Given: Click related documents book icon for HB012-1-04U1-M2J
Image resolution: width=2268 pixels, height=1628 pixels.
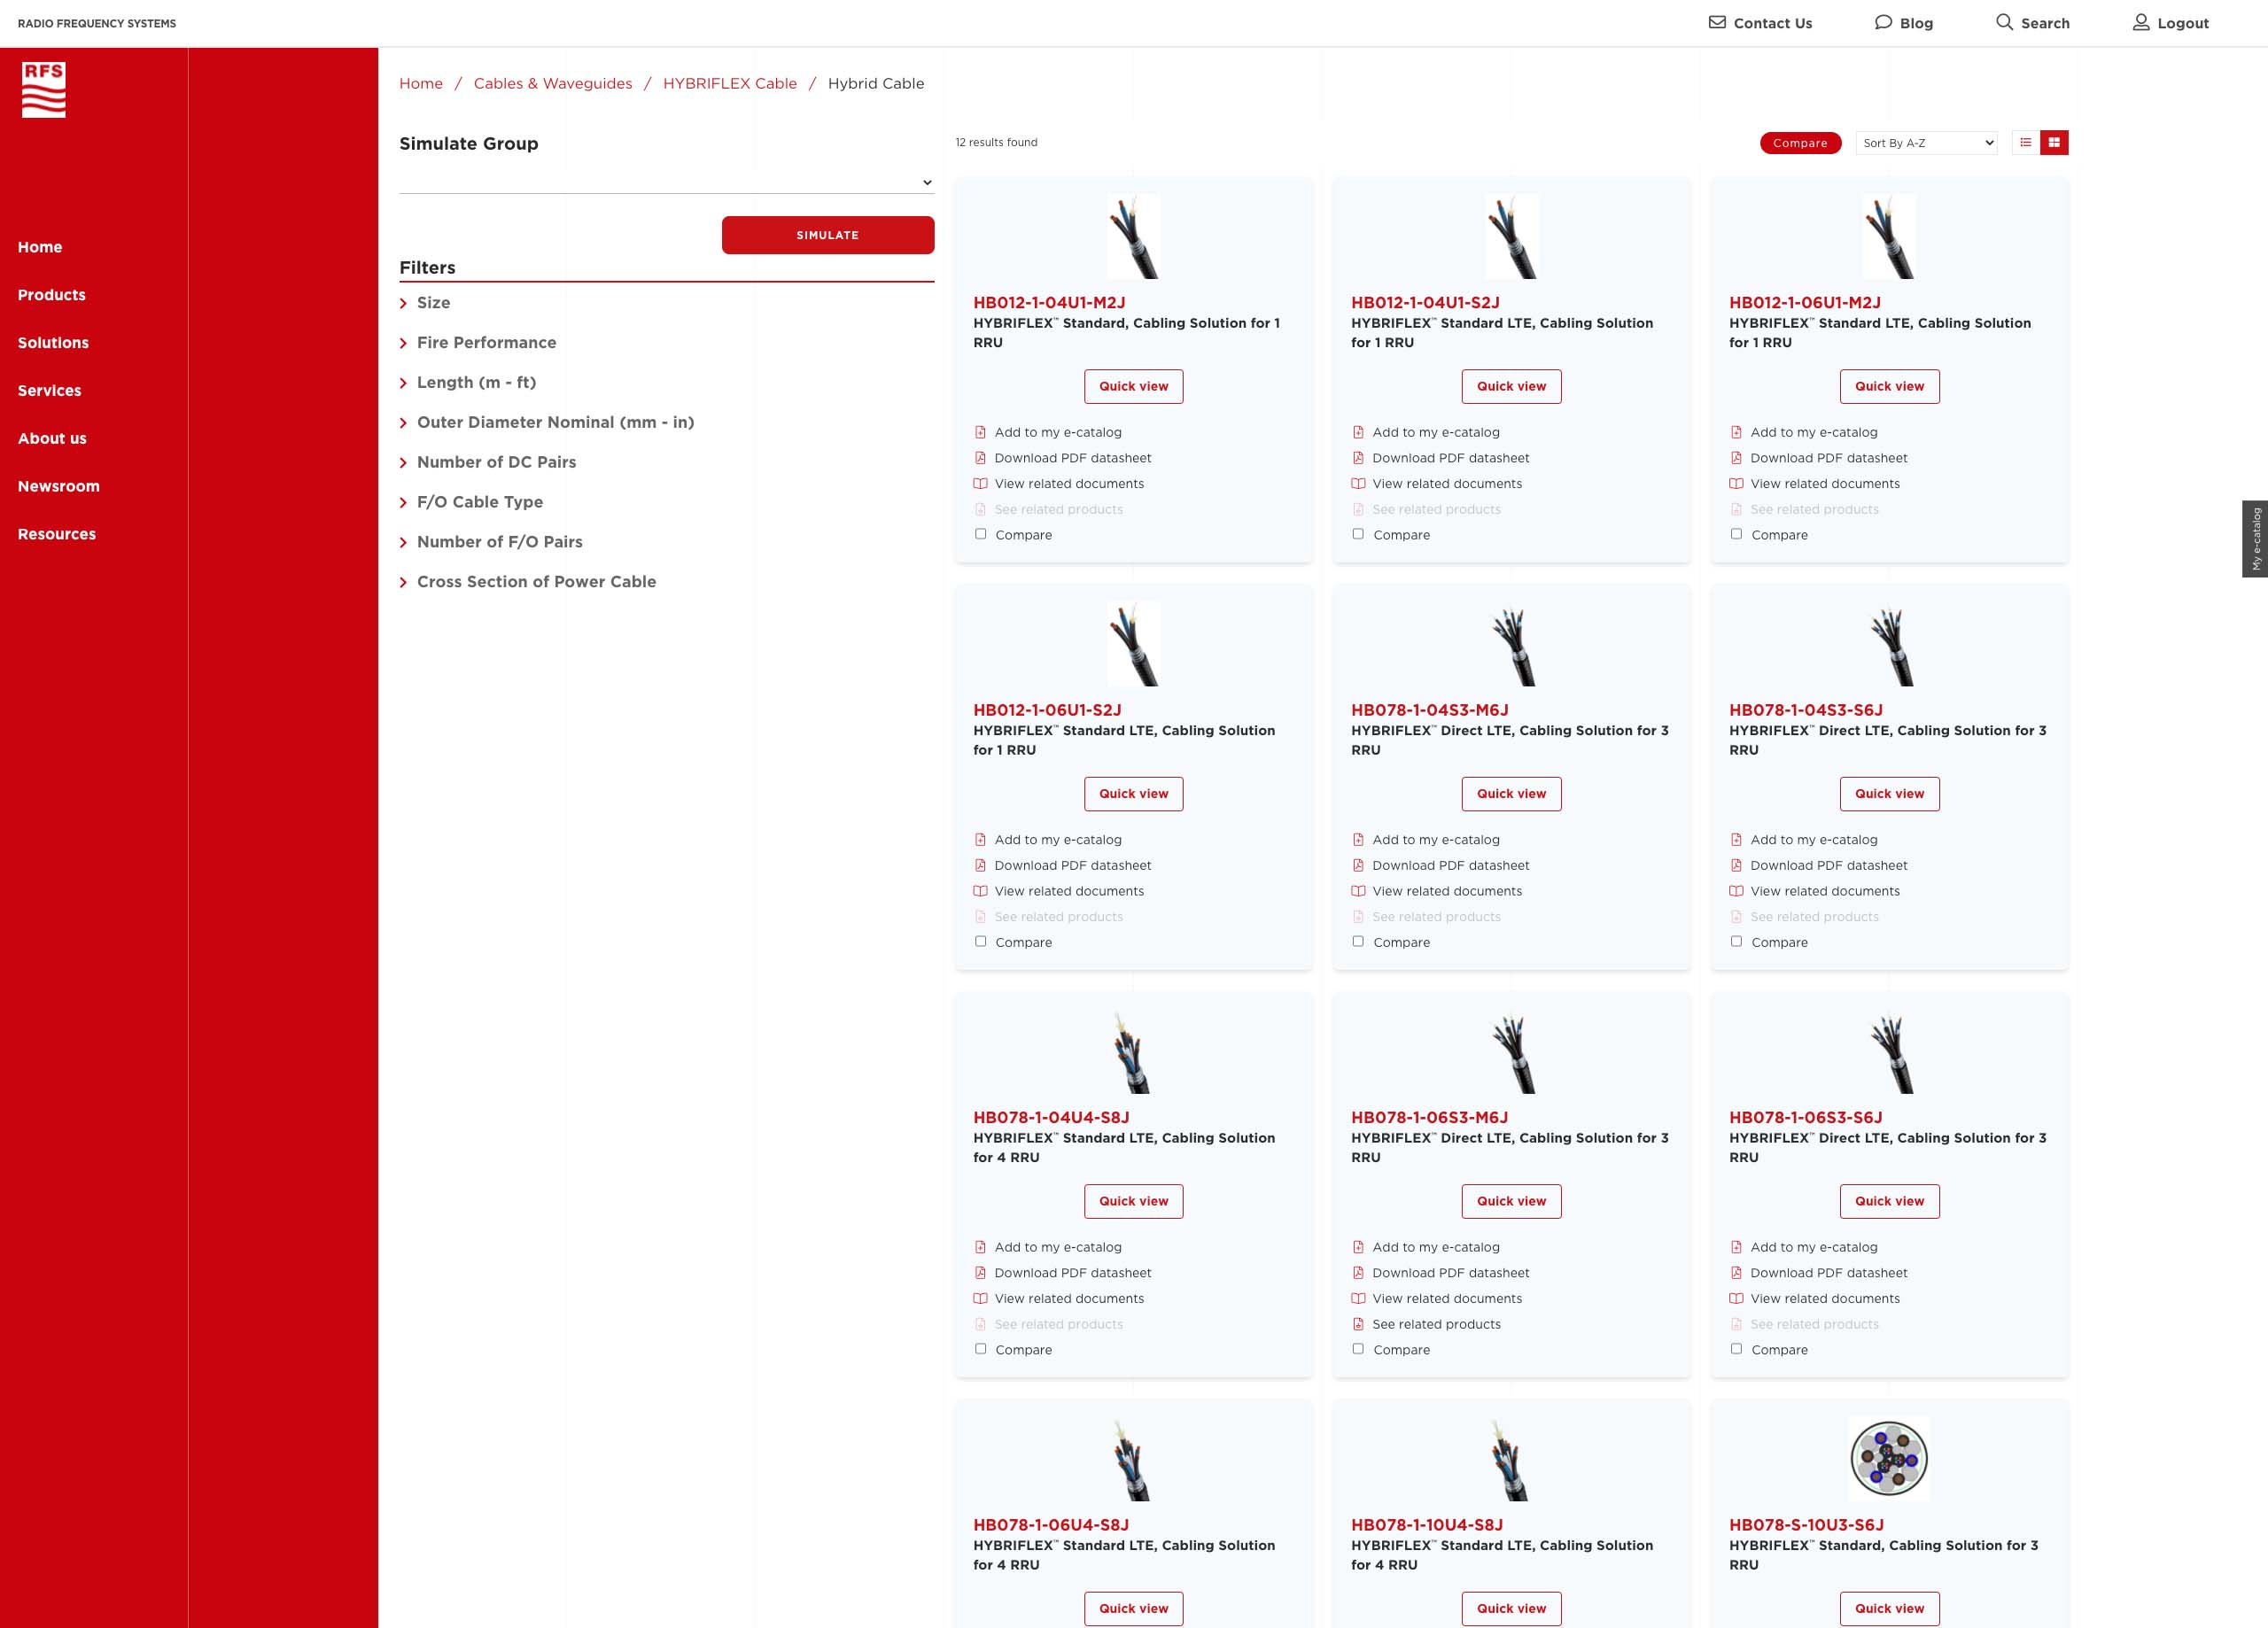Looking at the screenshot, I should (x=980, y=484).
